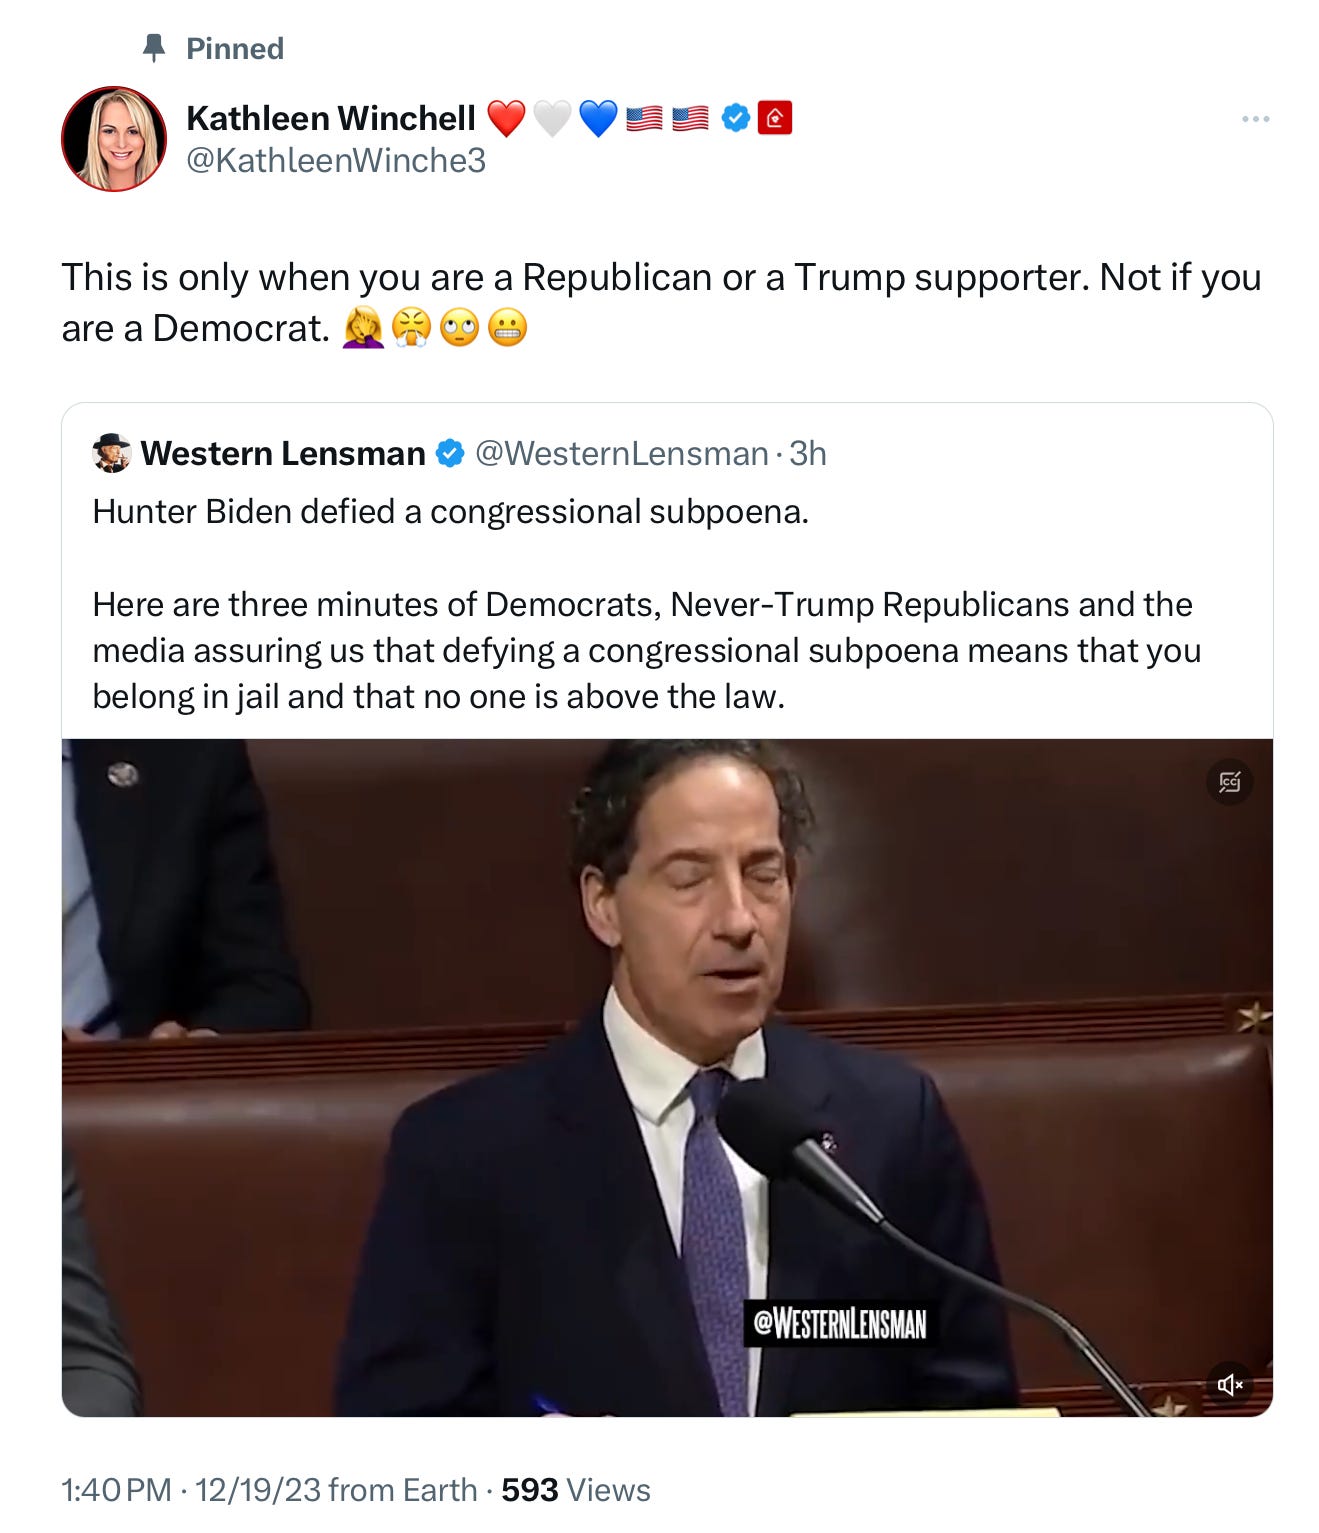Click the Western Lensman verified checkmark
Viewport: 1319px width, 1533px height.
[451, 453]
